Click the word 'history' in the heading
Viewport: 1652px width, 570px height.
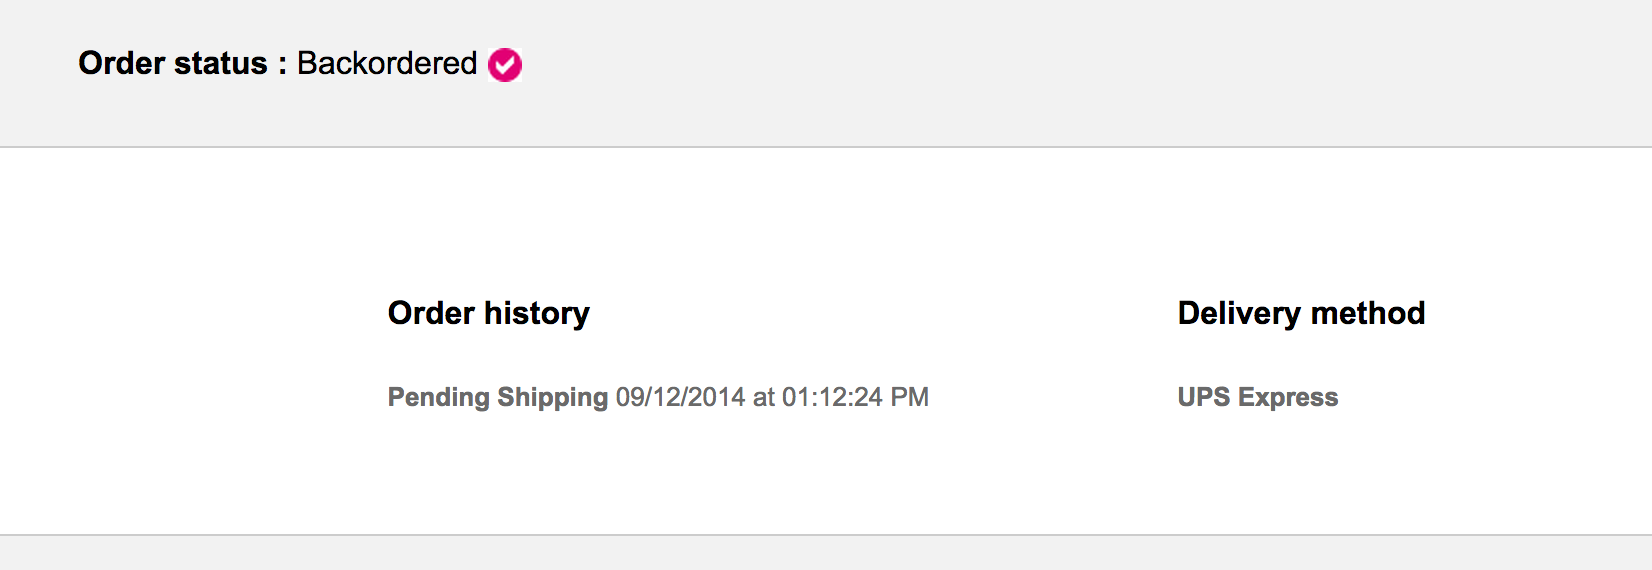point(537,313)
